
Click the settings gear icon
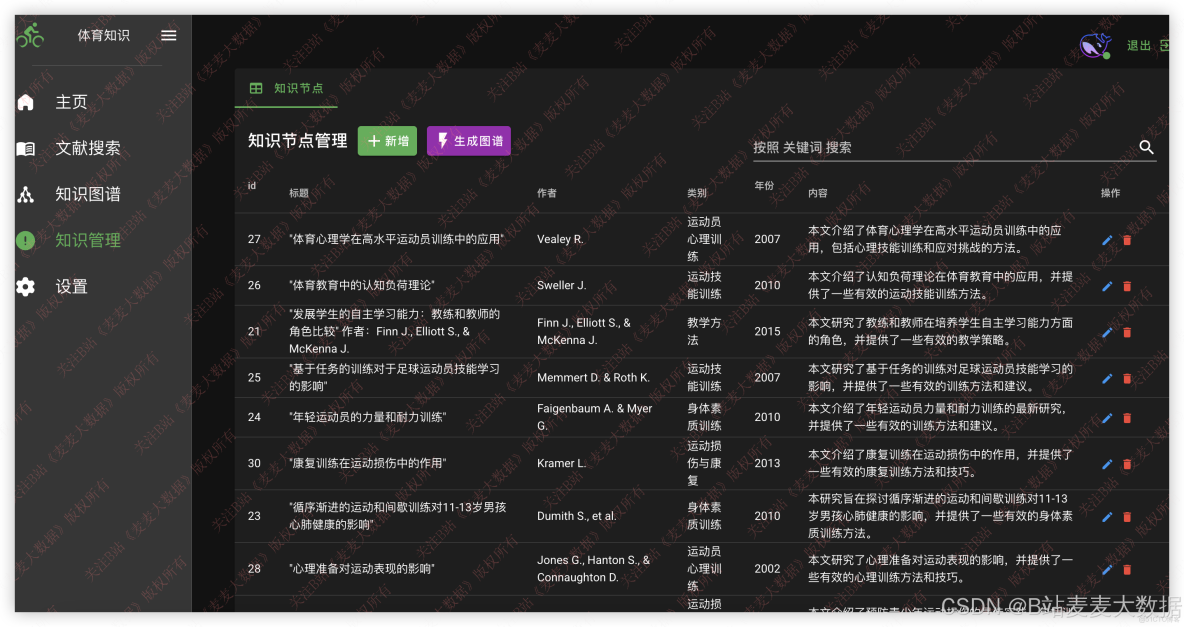[26, 287]
